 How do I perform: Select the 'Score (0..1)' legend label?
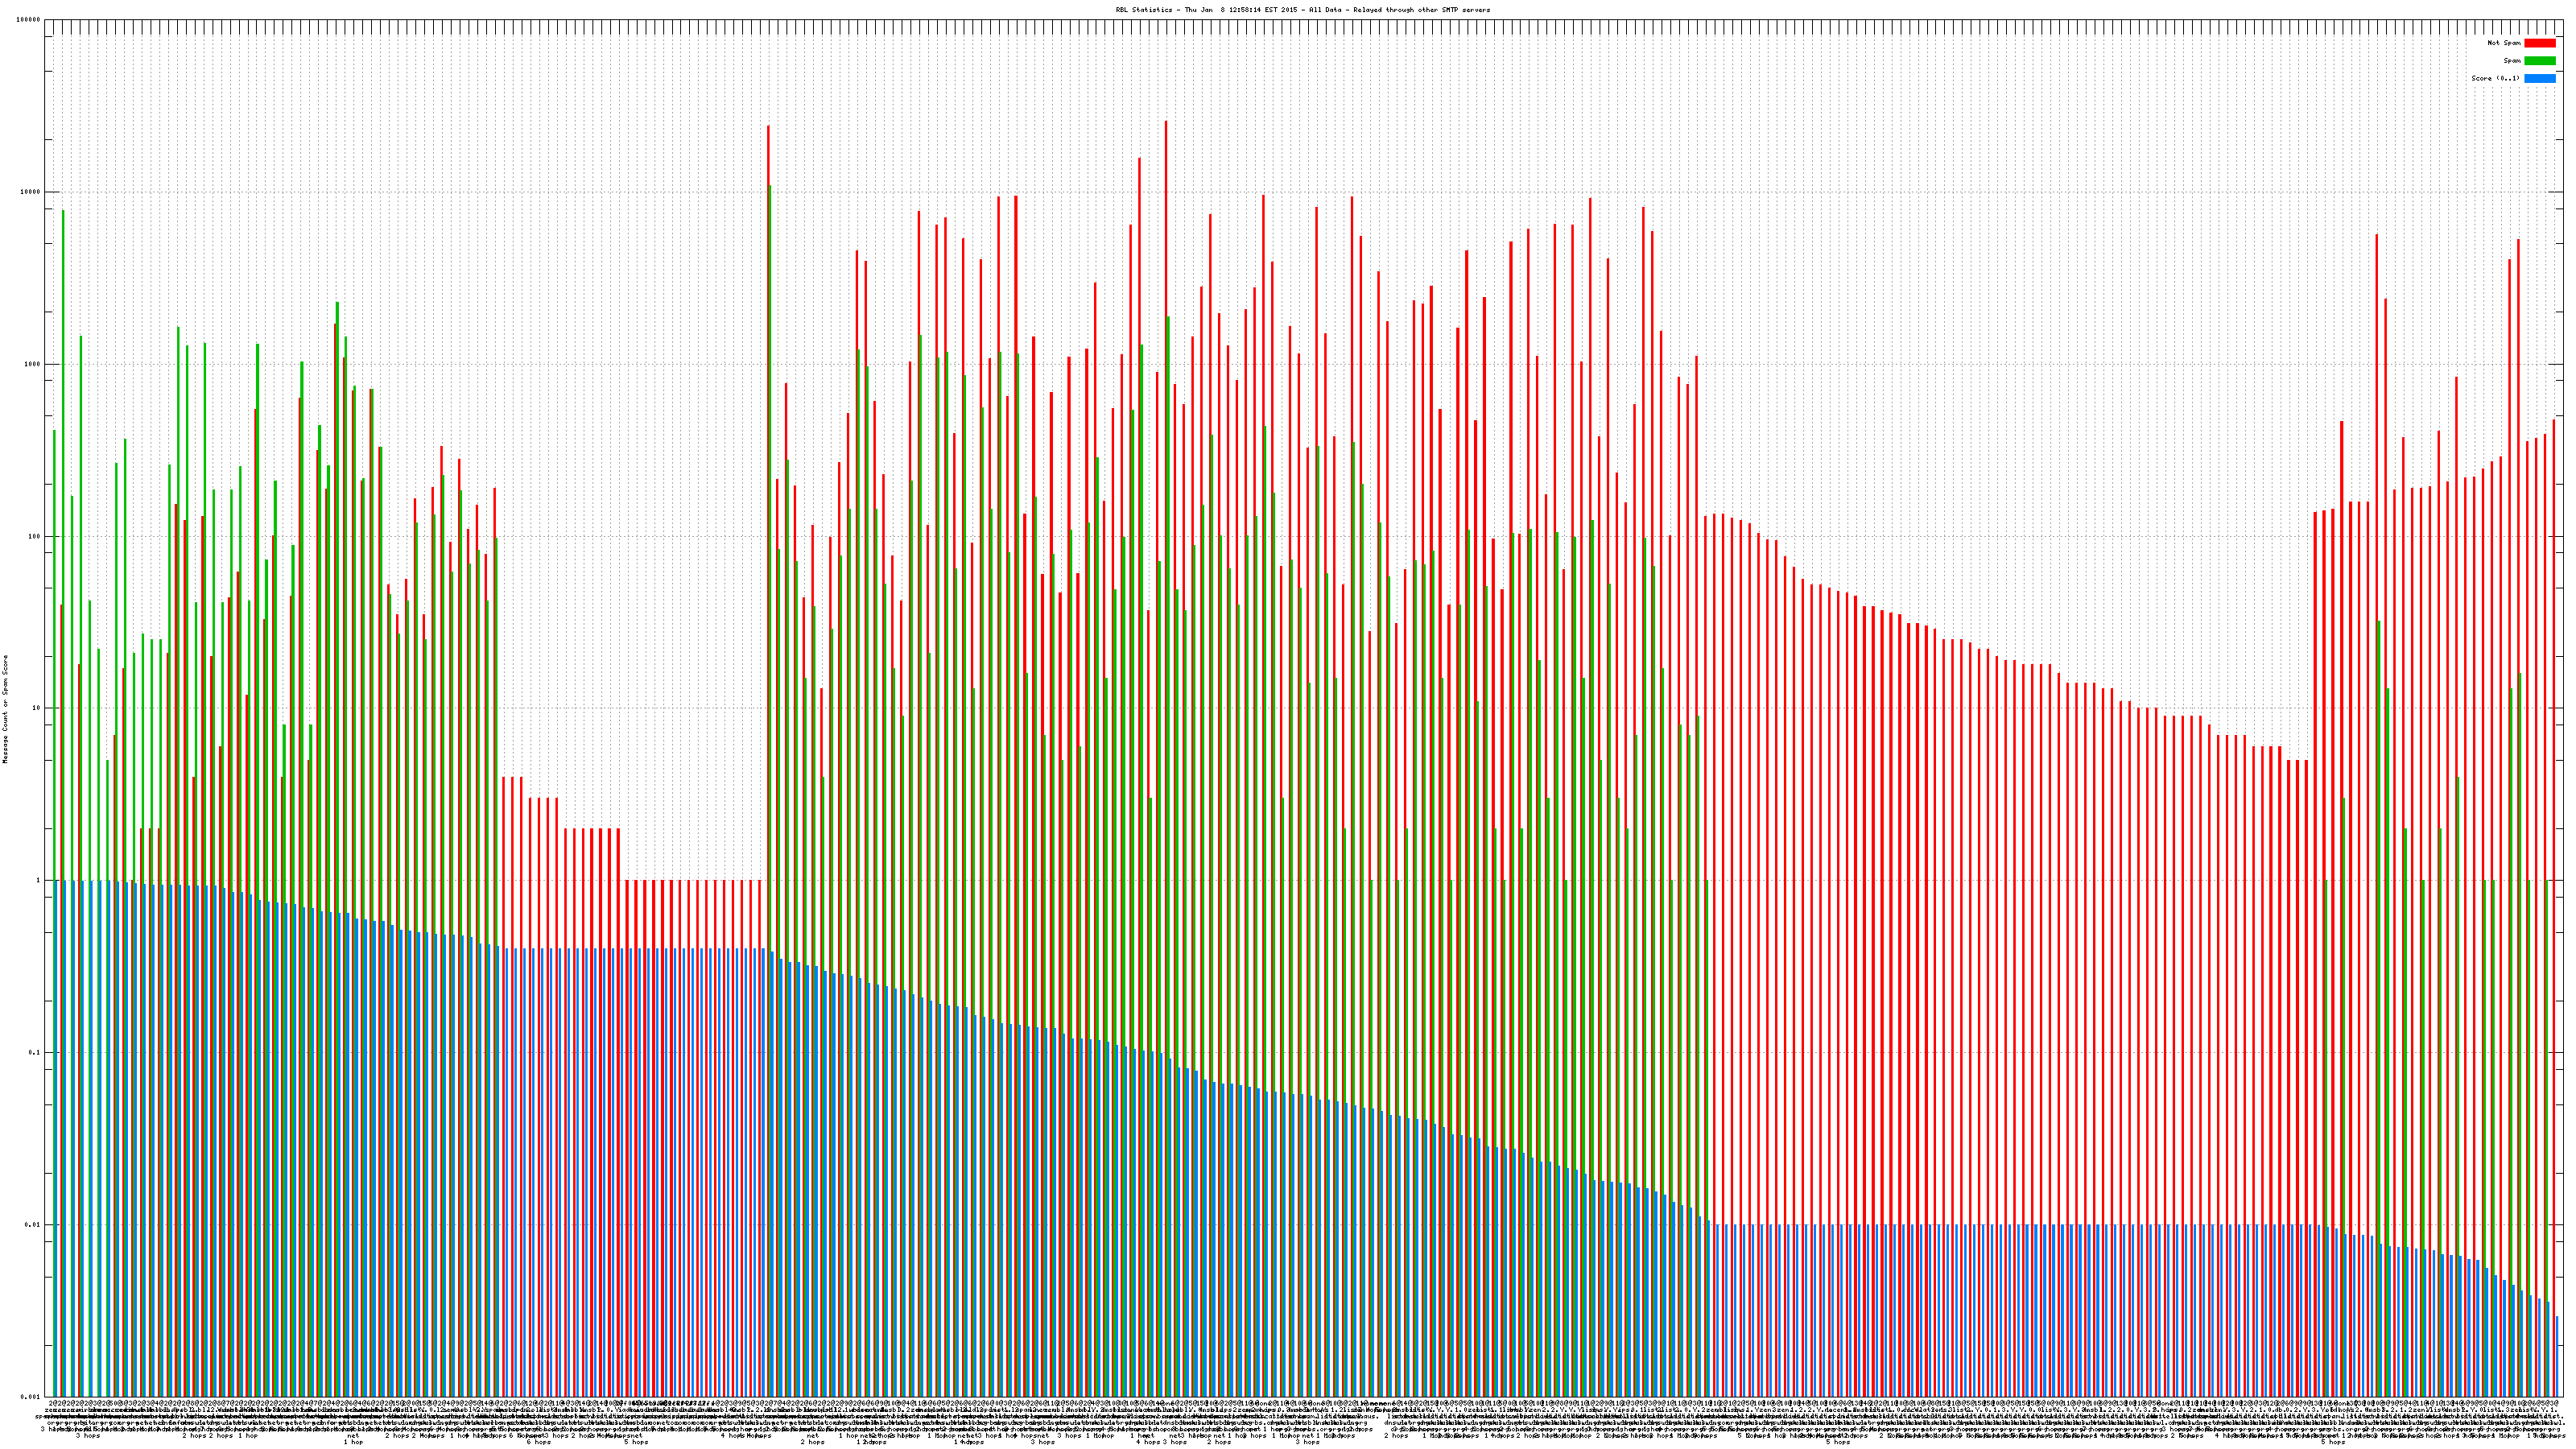(2495, 78)
